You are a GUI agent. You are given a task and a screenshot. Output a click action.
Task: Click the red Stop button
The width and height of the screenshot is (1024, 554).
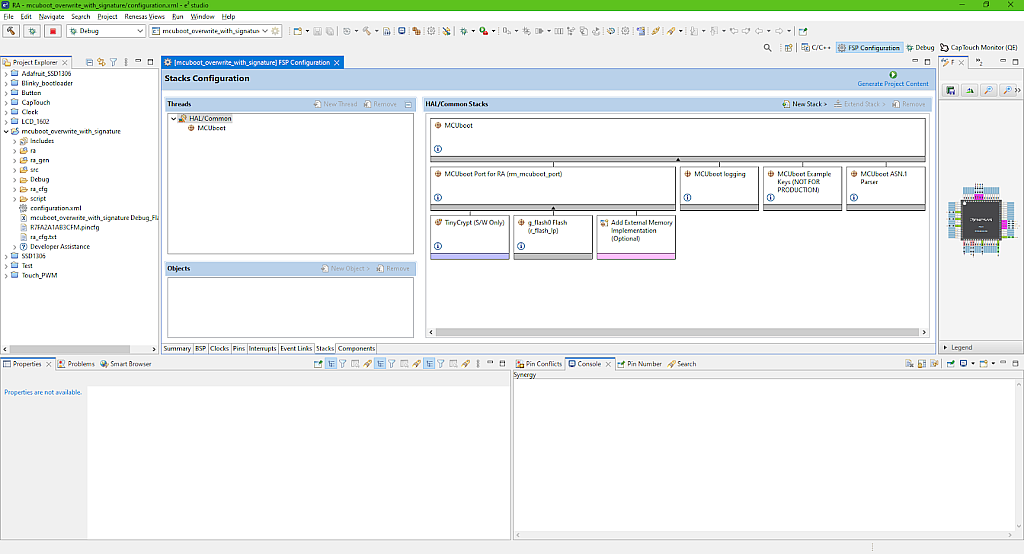(53, 31)
